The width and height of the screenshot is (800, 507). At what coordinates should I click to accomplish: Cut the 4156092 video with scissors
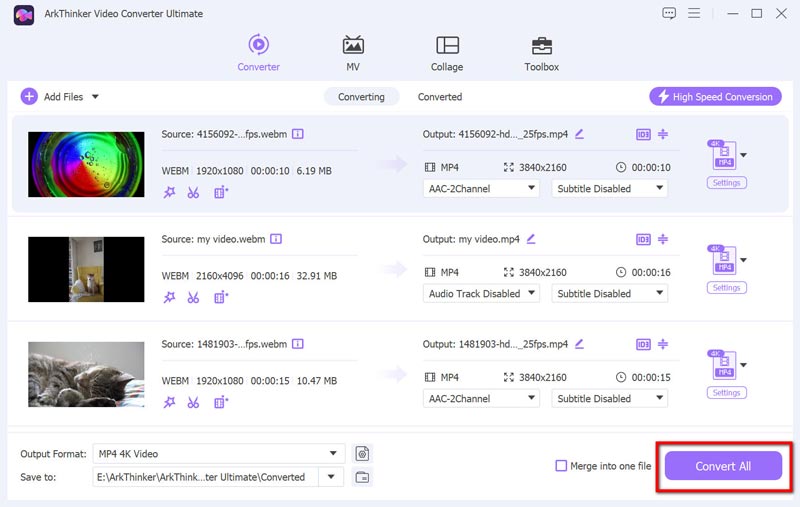coord(193,192)
